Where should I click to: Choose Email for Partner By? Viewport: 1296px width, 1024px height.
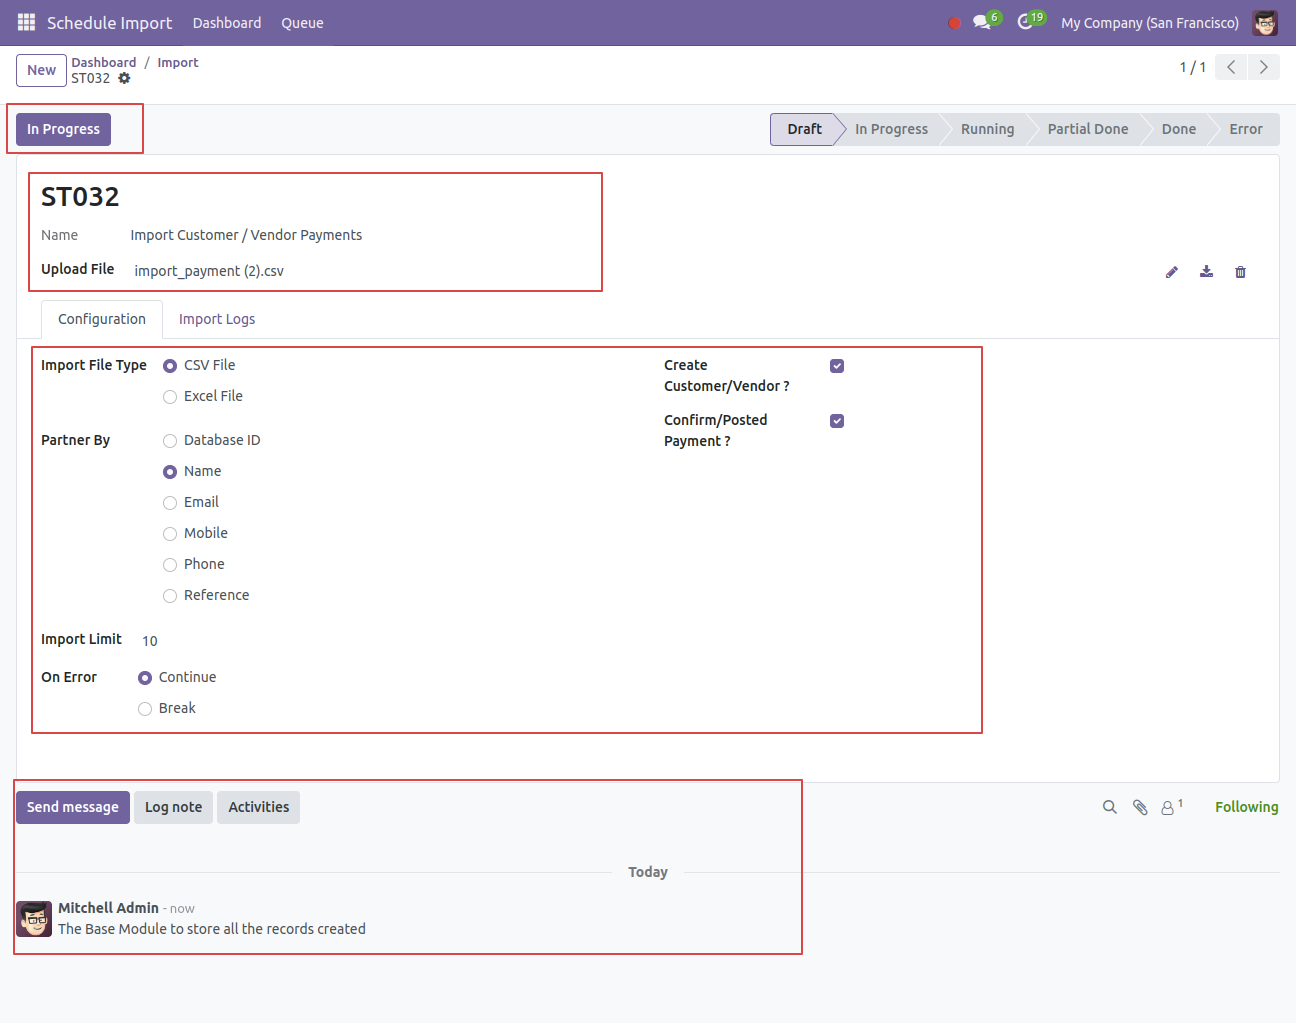tap(170, 503)
